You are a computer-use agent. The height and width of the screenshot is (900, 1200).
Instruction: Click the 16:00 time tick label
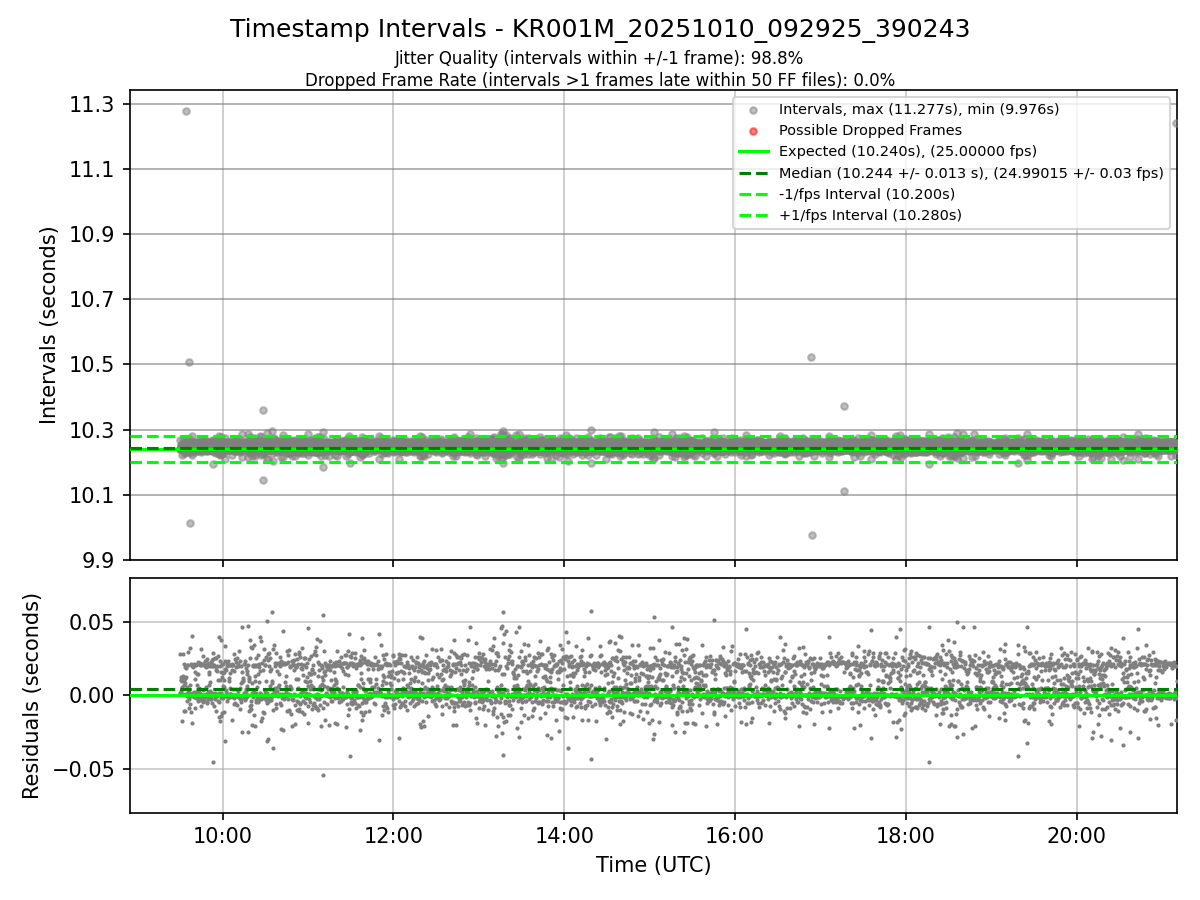pyautogui.click(x=735, y=834)
